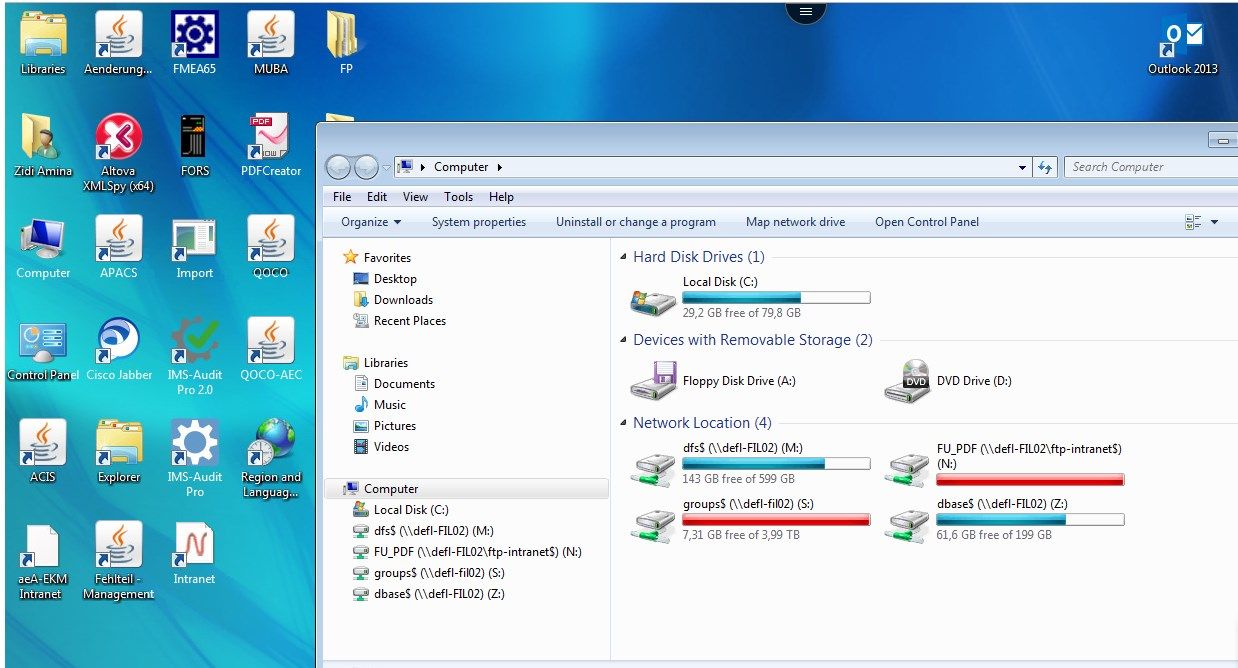Launch the APACS Java shortcut
This screenshot has height=668, width=1238.
[119, 248]
